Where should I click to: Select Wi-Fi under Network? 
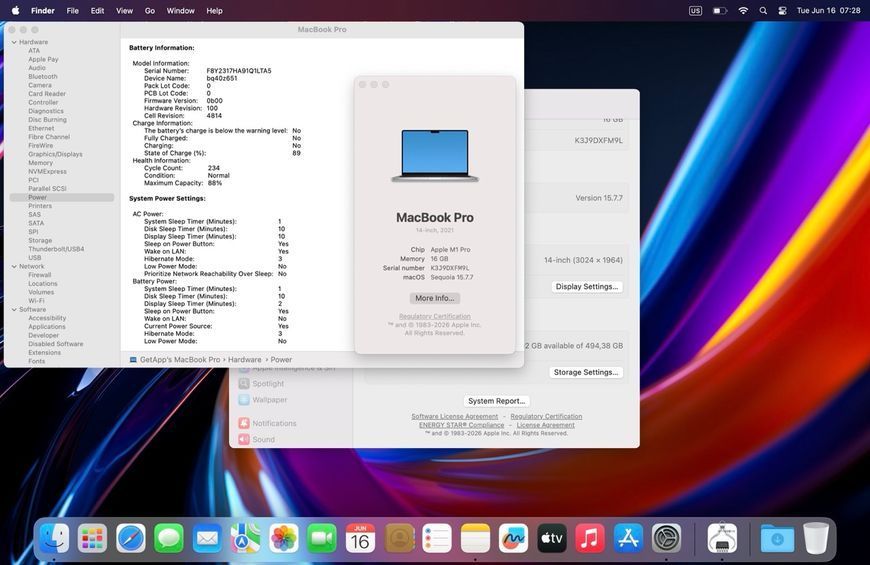(x=36, y=301)
